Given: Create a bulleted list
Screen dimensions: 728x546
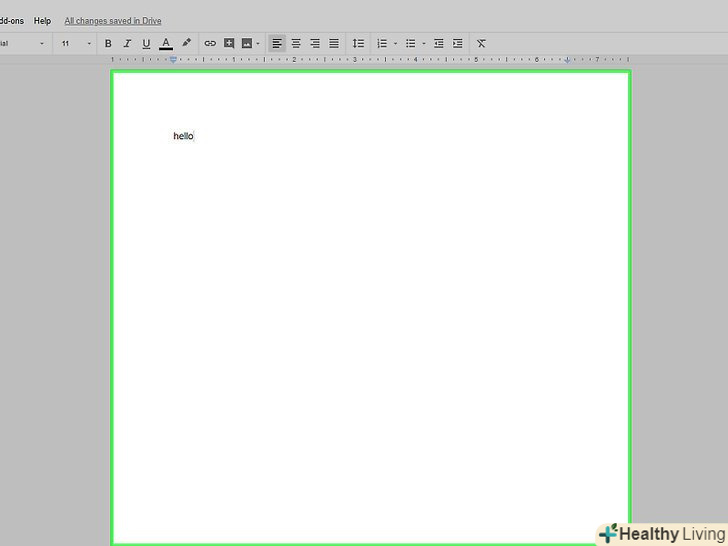Looking at the screenshot, I should 410,44.
